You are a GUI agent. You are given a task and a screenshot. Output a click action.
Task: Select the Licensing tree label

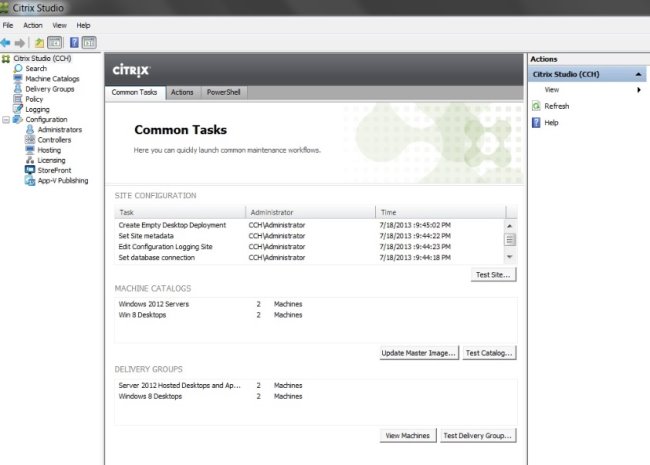[x=51, y=160]
